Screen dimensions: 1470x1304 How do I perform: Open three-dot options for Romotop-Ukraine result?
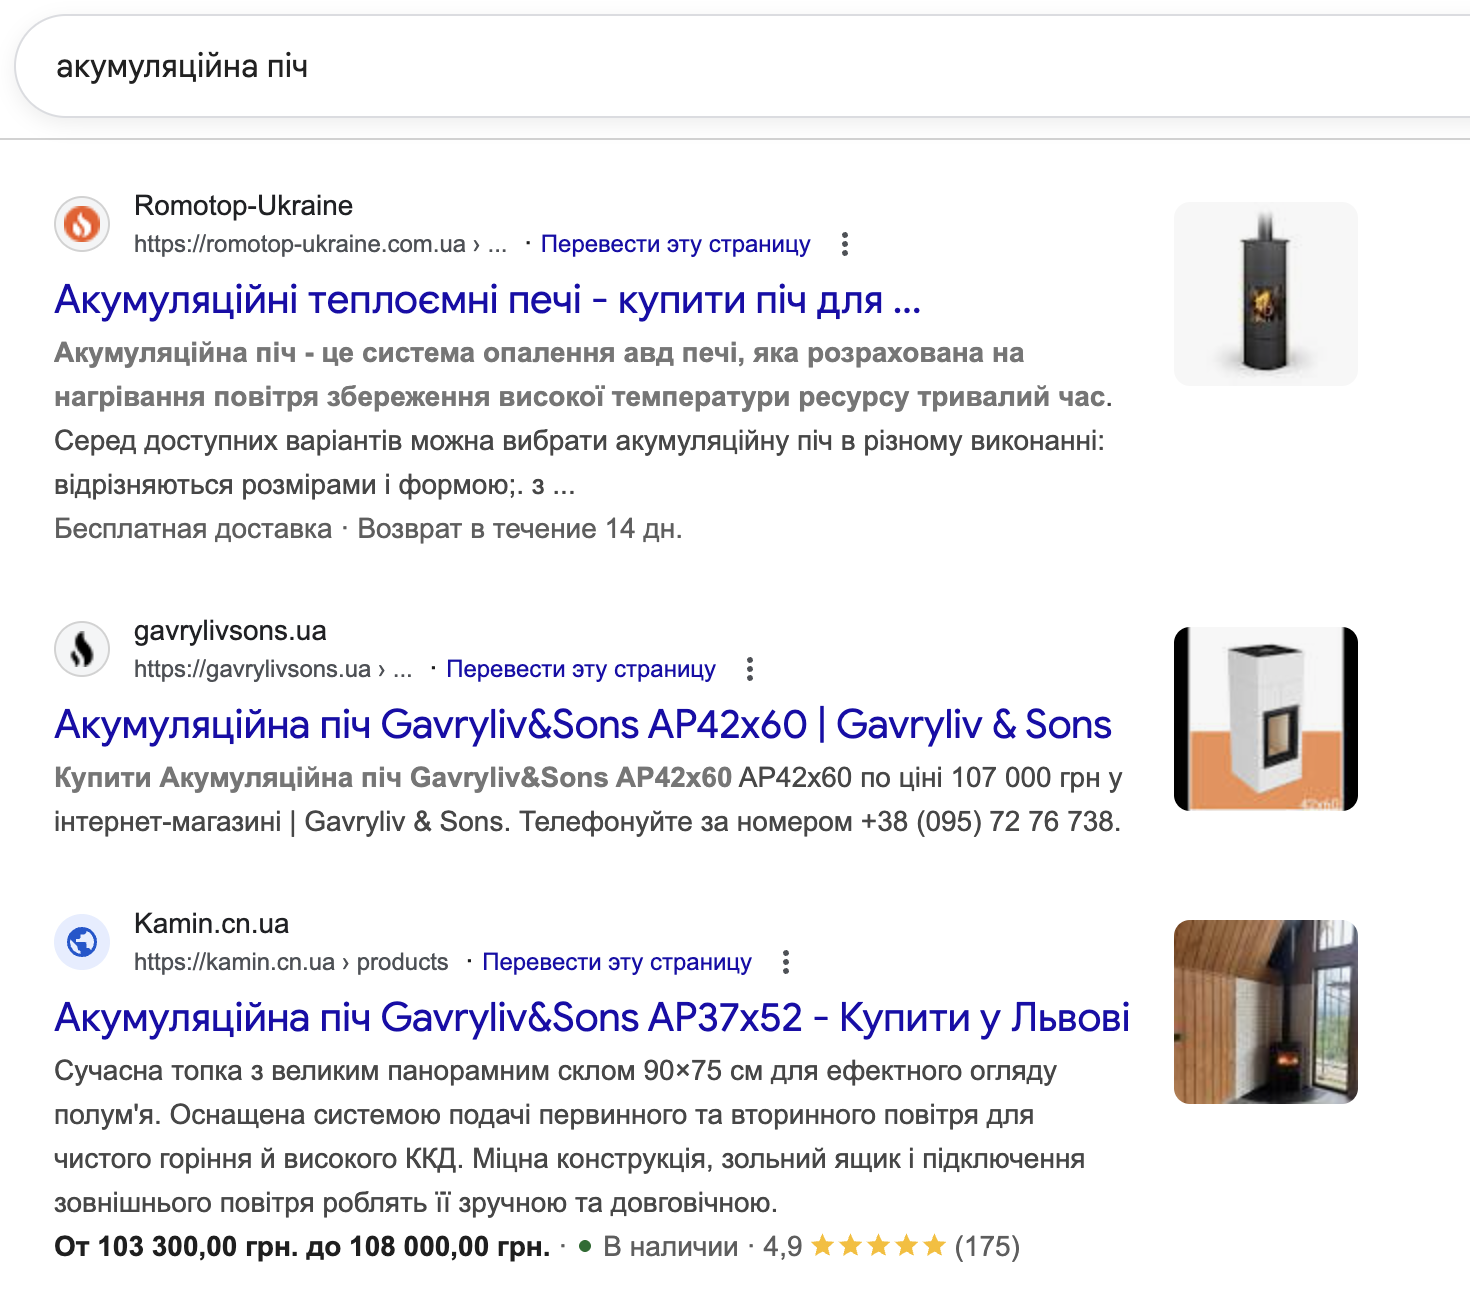coord(845,244)
